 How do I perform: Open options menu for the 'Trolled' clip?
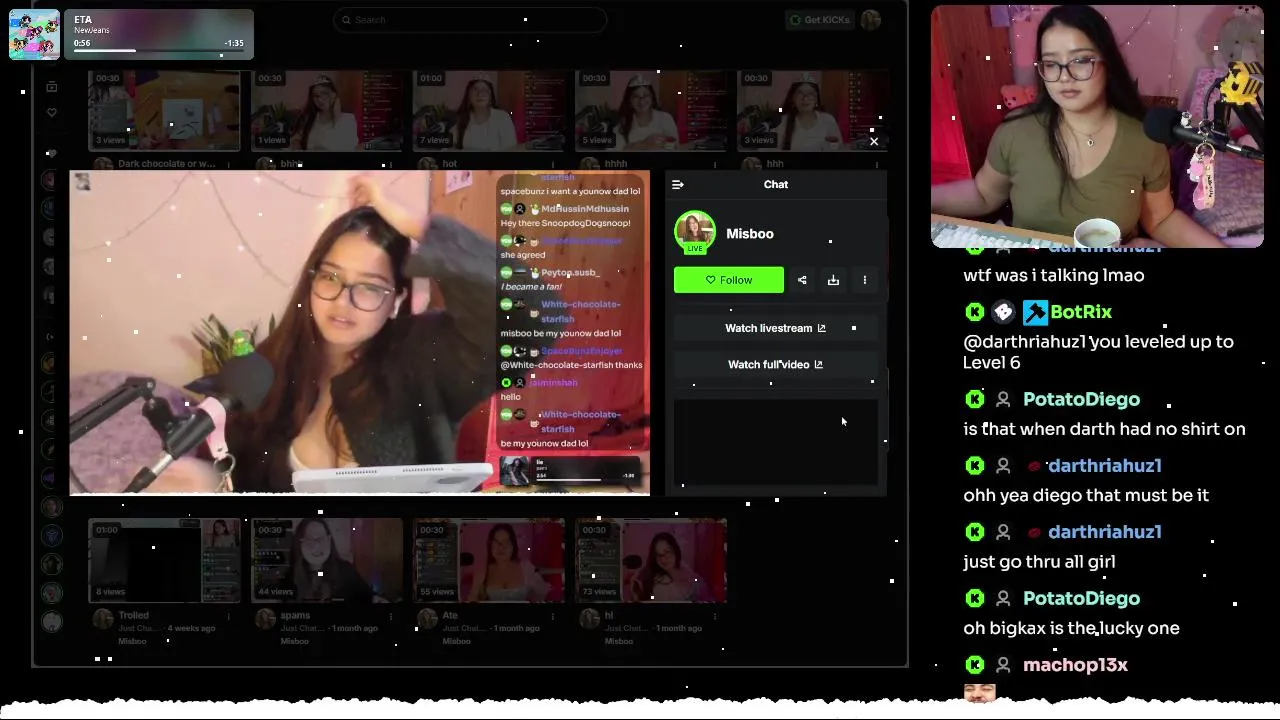click(229, 616)
